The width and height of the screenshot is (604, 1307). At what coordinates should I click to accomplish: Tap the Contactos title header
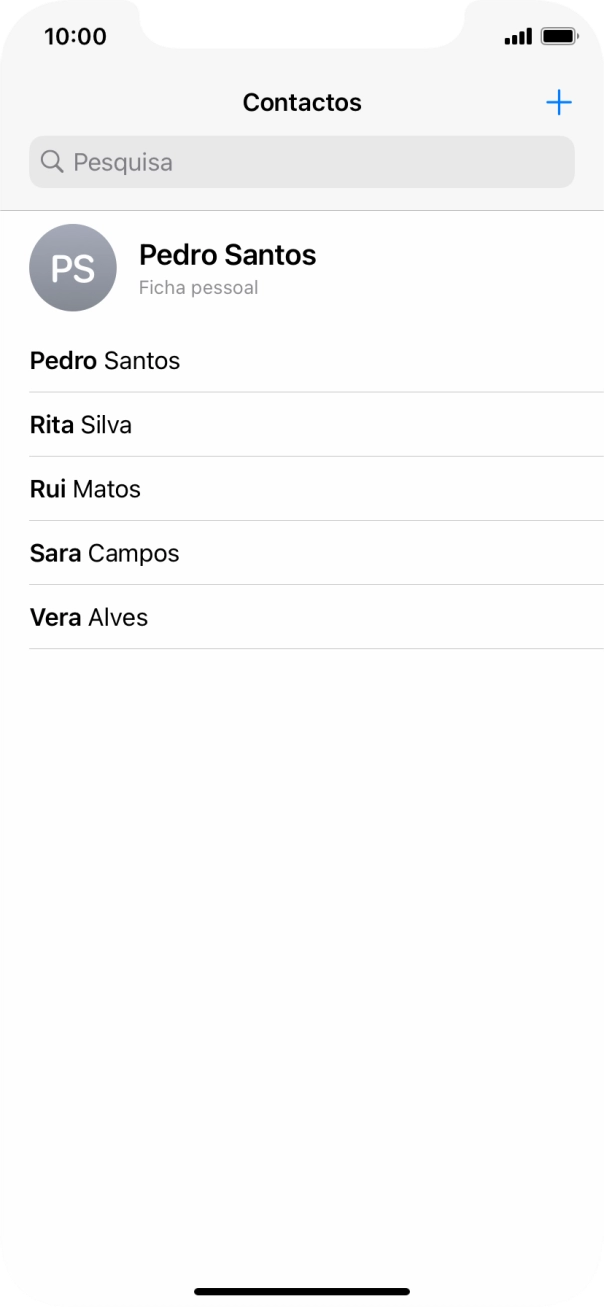point(301,102)
